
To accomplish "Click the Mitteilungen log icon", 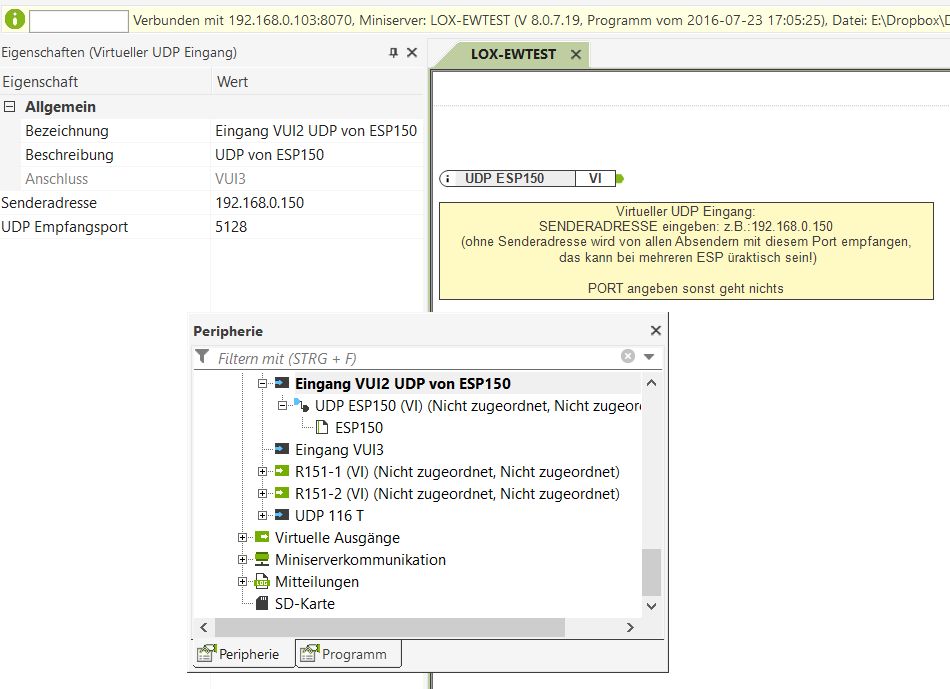I will pos(262,581).
